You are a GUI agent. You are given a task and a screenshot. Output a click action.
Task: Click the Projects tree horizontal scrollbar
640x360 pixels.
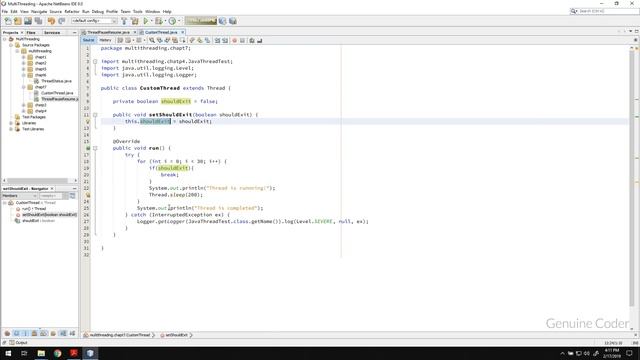(x=37, y=180)
